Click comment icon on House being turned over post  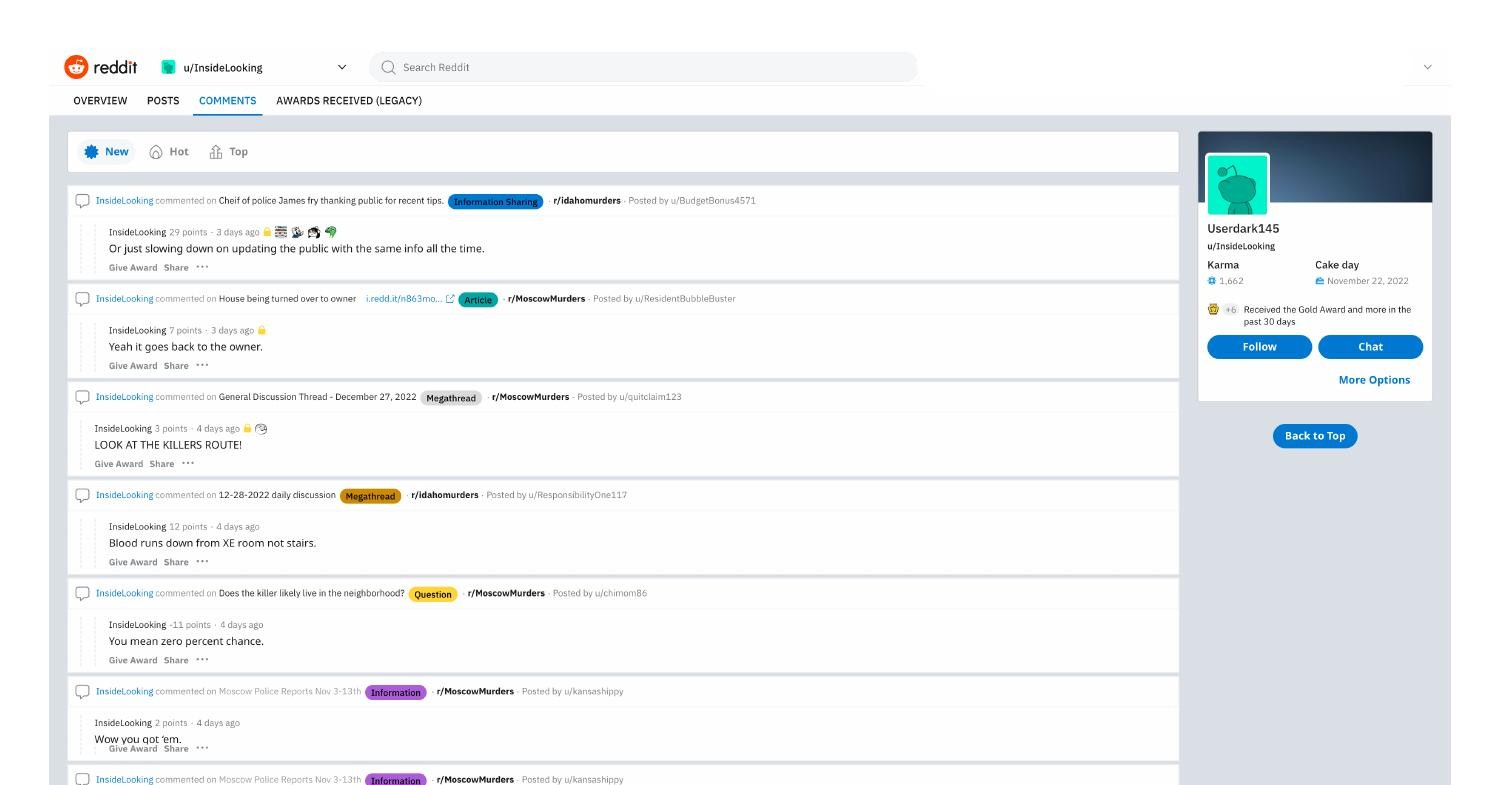tap(83, 298)
